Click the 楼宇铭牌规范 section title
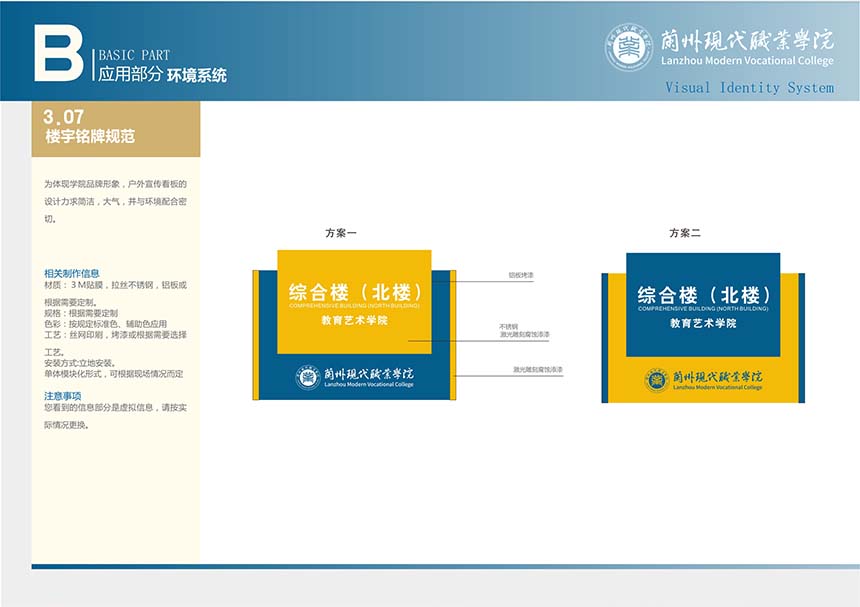 click(x=90, y=137)
